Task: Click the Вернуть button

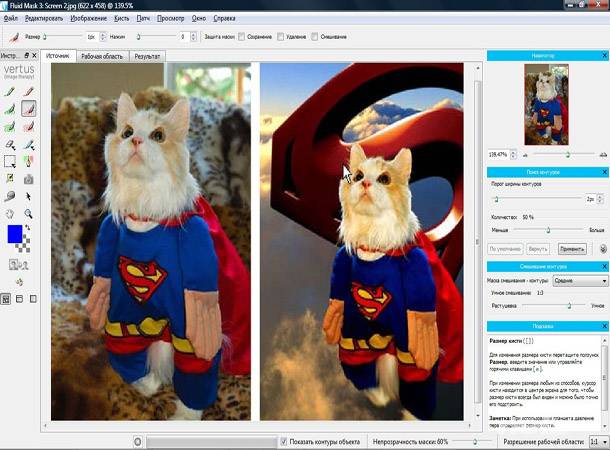Action: pos(538,249)
